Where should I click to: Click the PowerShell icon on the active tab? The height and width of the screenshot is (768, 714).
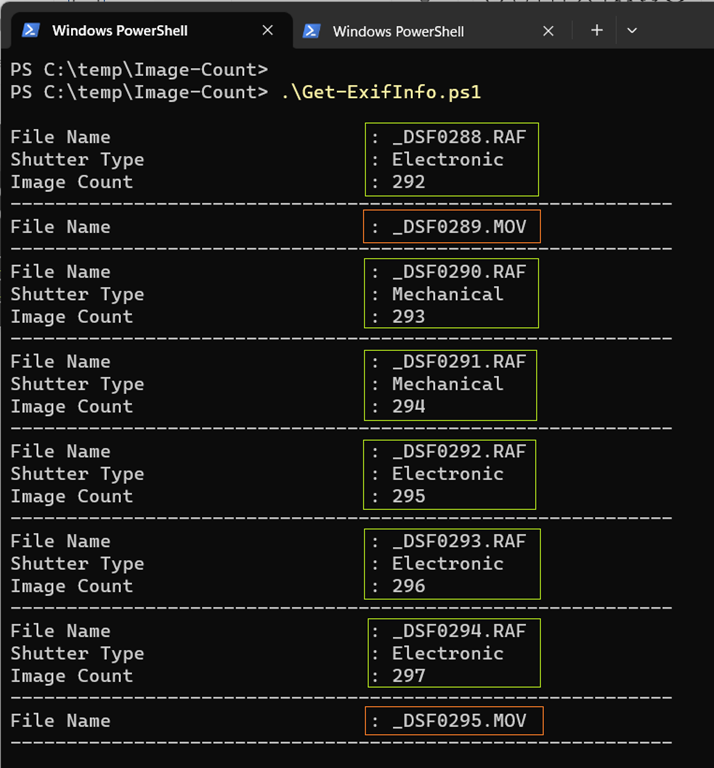coord(31,31)
